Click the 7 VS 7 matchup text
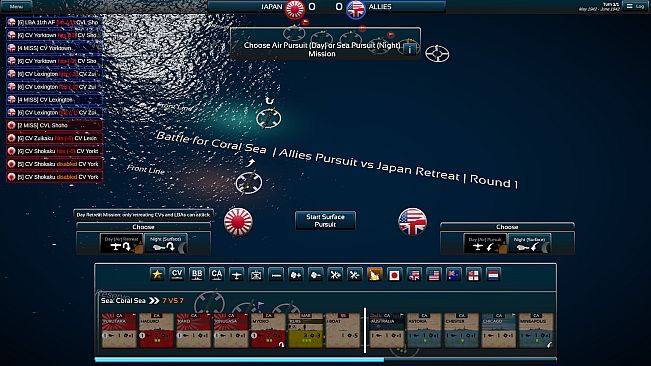The height and width of the screenshot is (366, 651). pyautogui.click(x=173, y=300)
